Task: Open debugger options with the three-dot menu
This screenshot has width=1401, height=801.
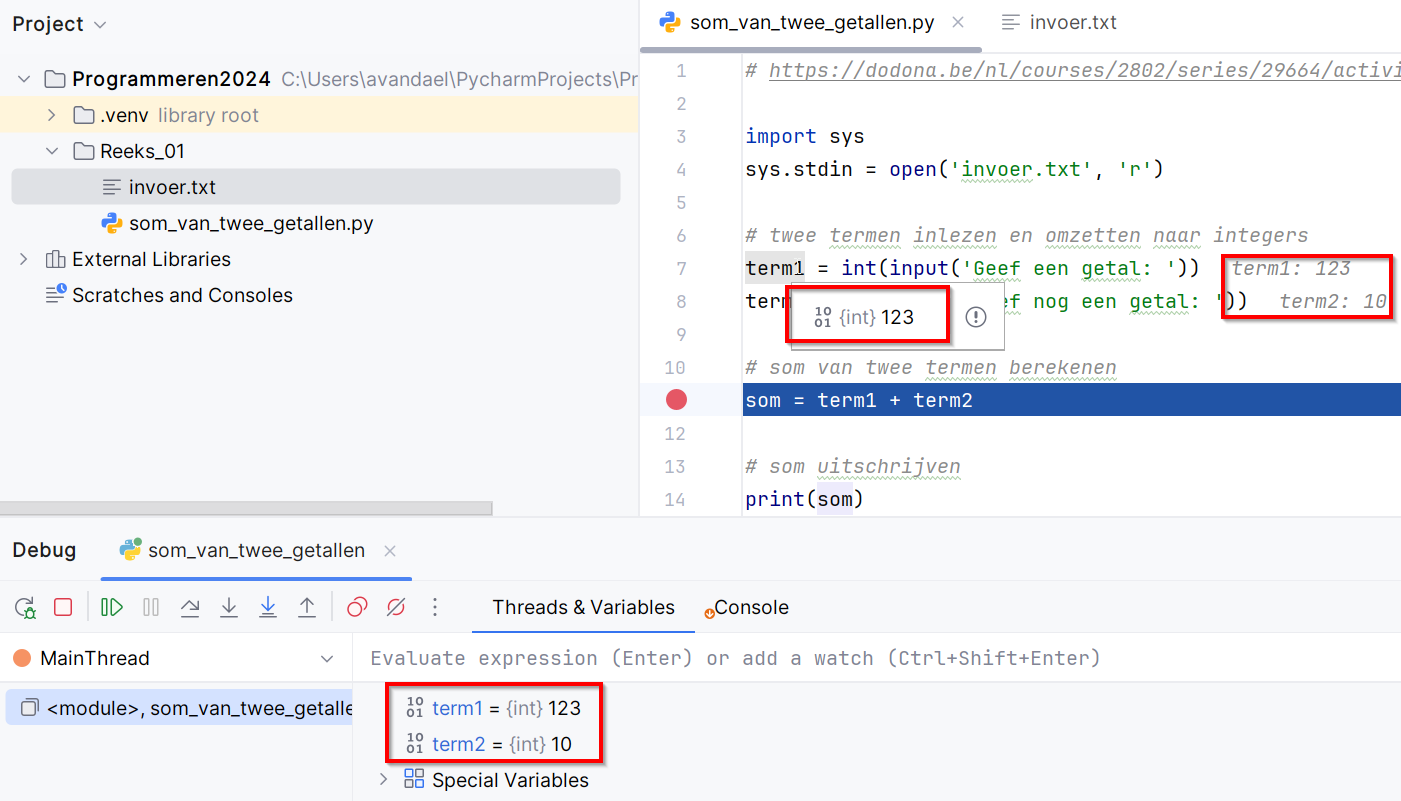Action: pyautogui.click(x=435, y=607)
